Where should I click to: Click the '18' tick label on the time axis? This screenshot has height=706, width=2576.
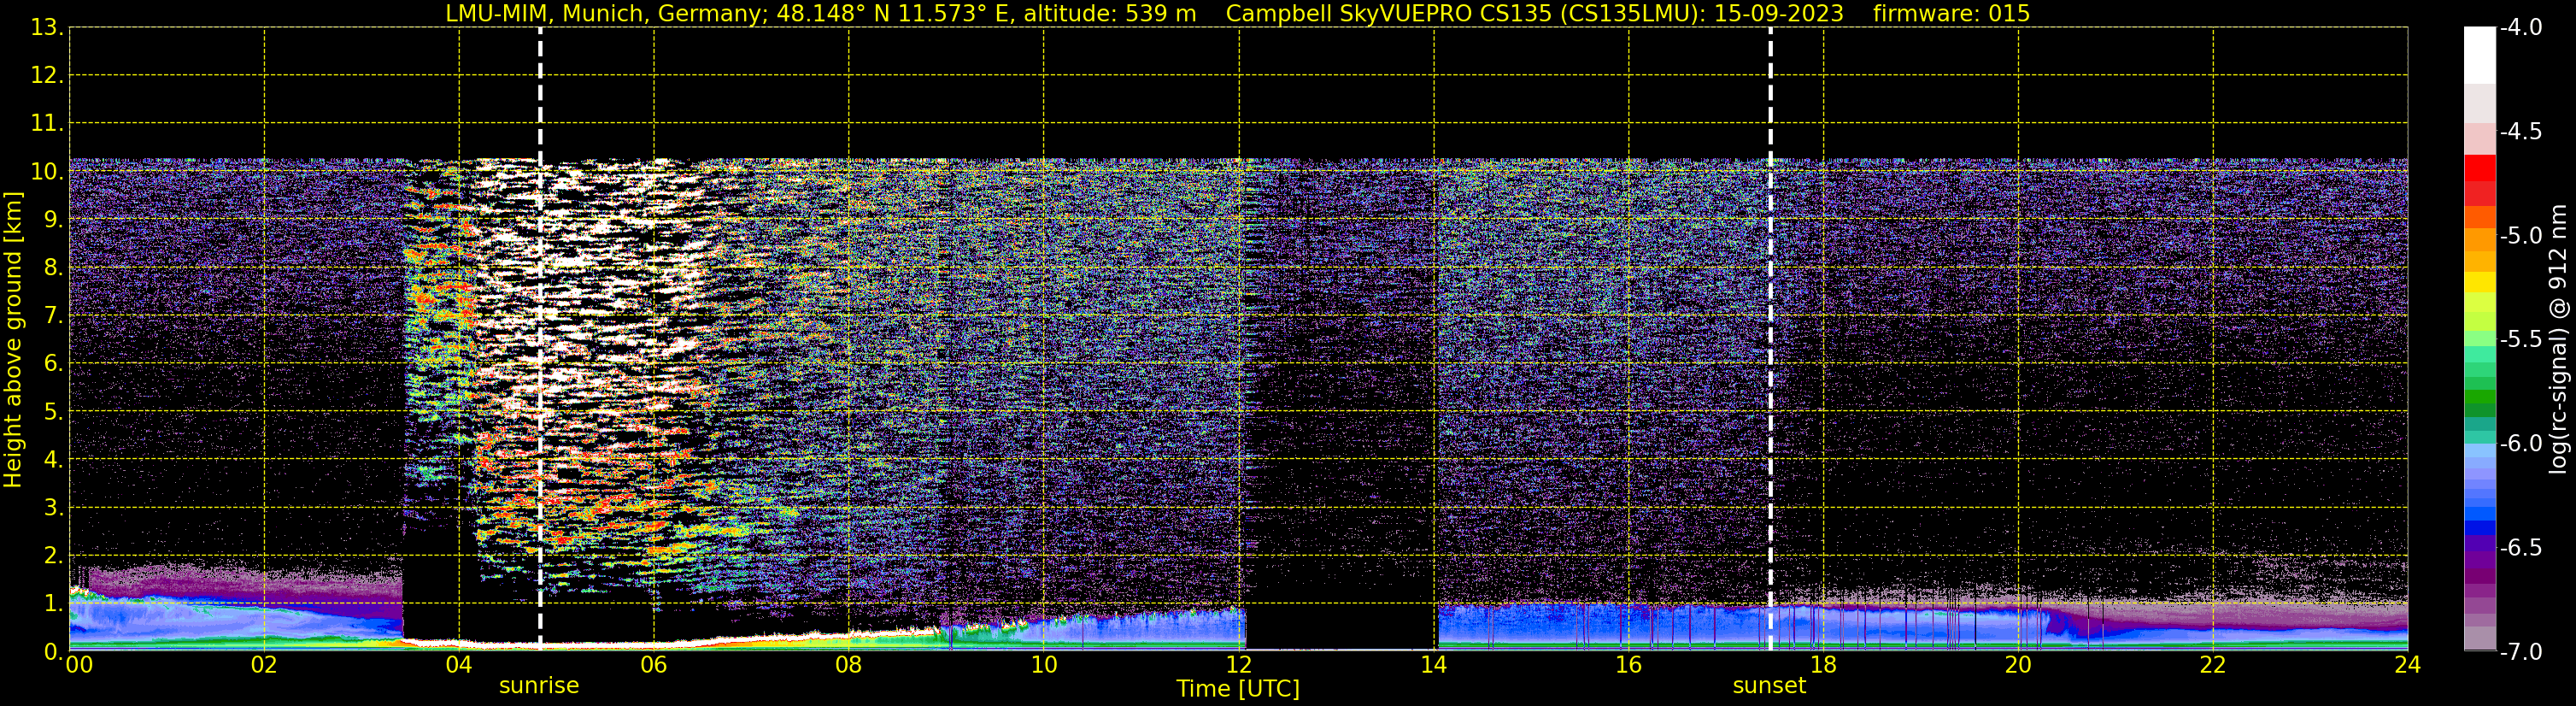tap(1823, 665)
